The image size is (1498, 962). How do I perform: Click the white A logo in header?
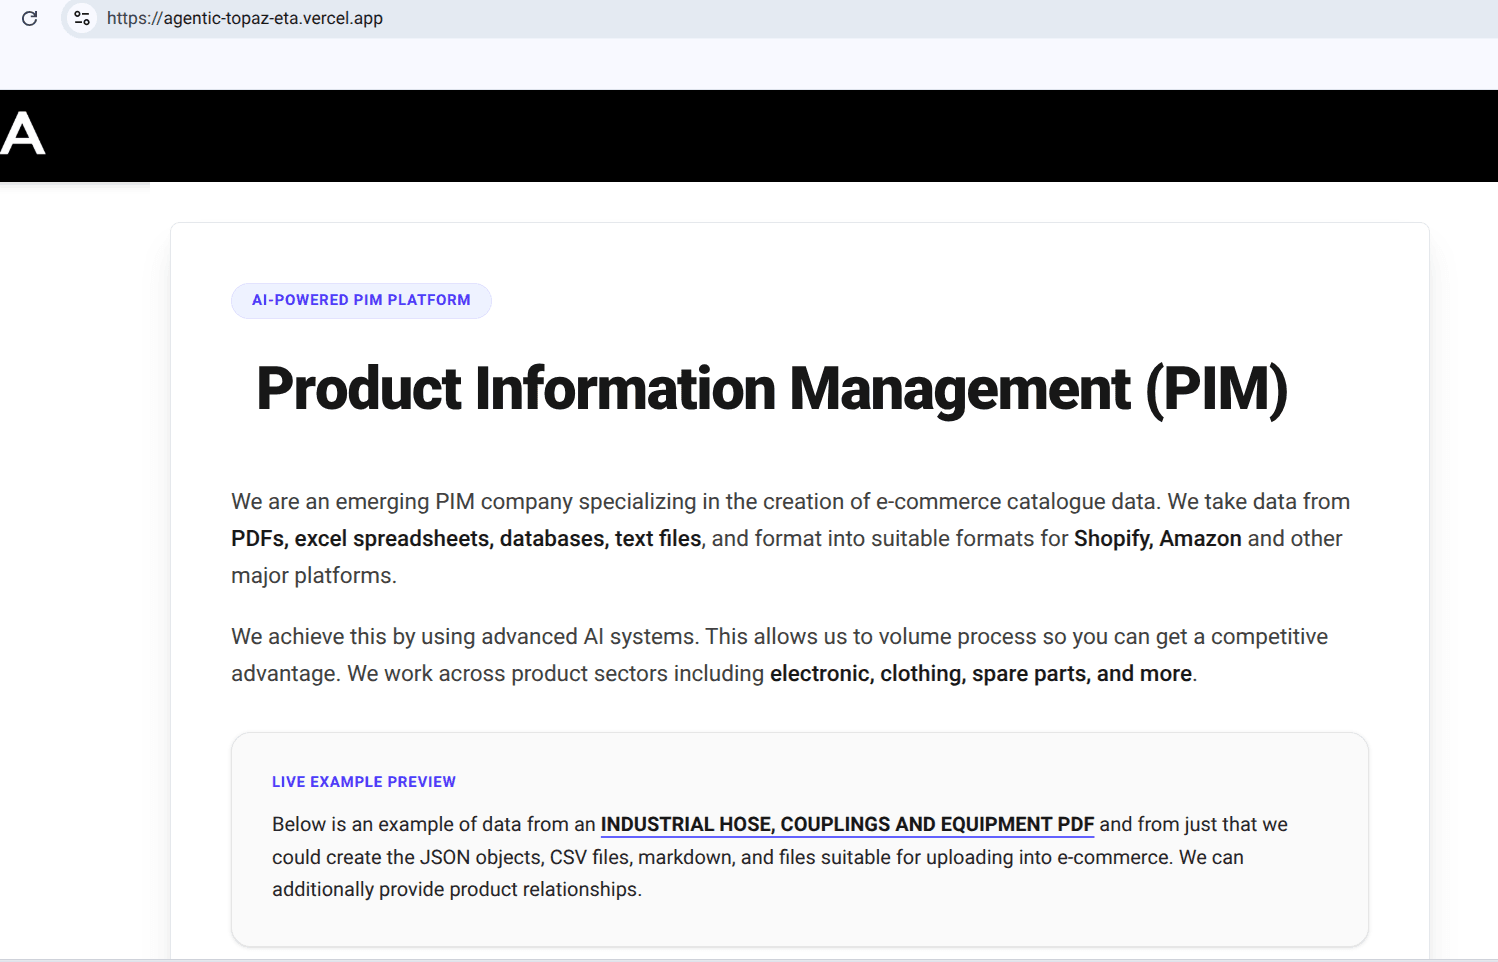[x=23, y=133]
